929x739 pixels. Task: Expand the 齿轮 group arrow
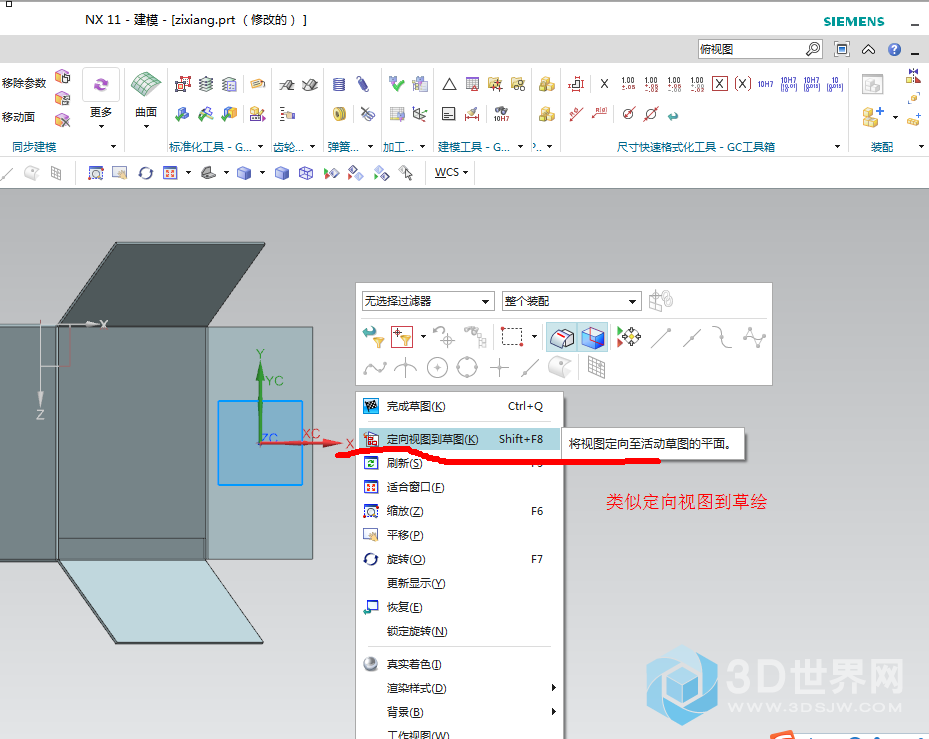point(312,146)
